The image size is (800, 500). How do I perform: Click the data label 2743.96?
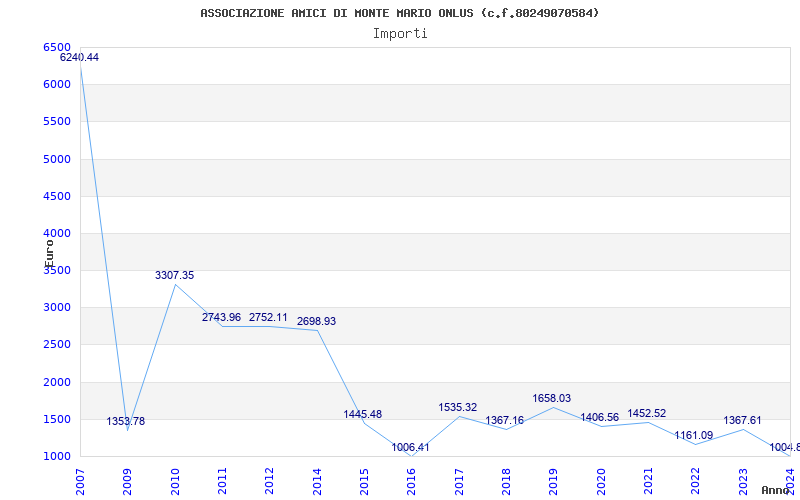(x=221, y=317)
